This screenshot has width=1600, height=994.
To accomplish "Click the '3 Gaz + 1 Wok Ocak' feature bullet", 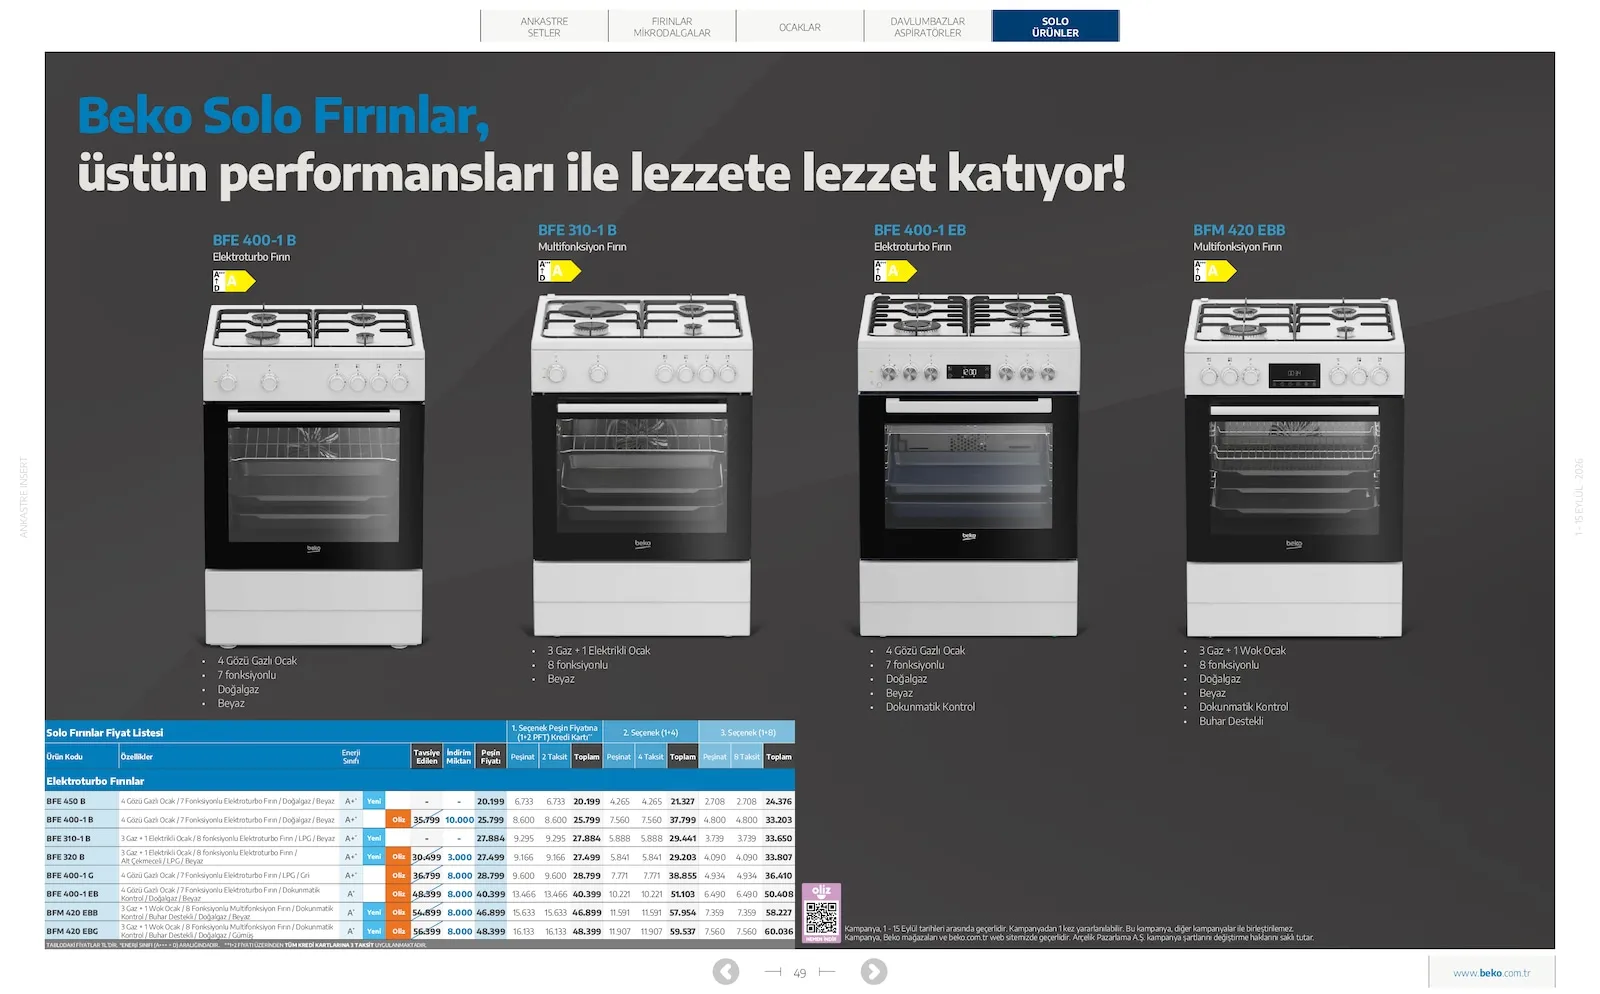I will [x=1243, y=651].
